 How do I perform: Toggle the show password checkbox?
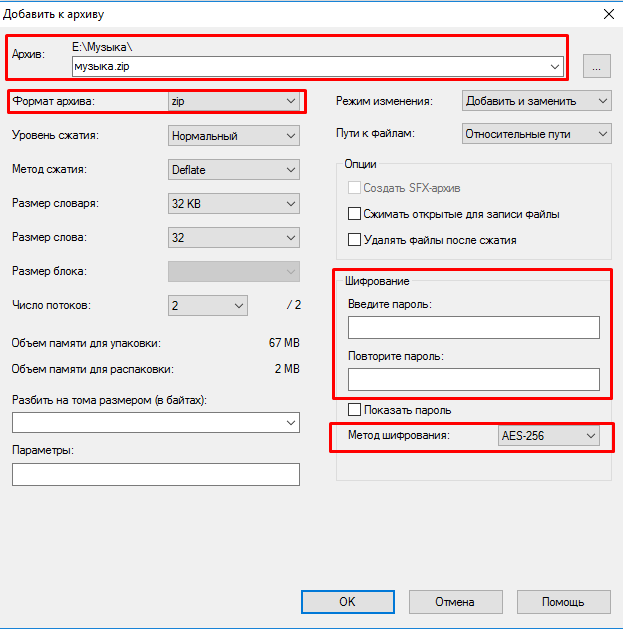(354, 410)
